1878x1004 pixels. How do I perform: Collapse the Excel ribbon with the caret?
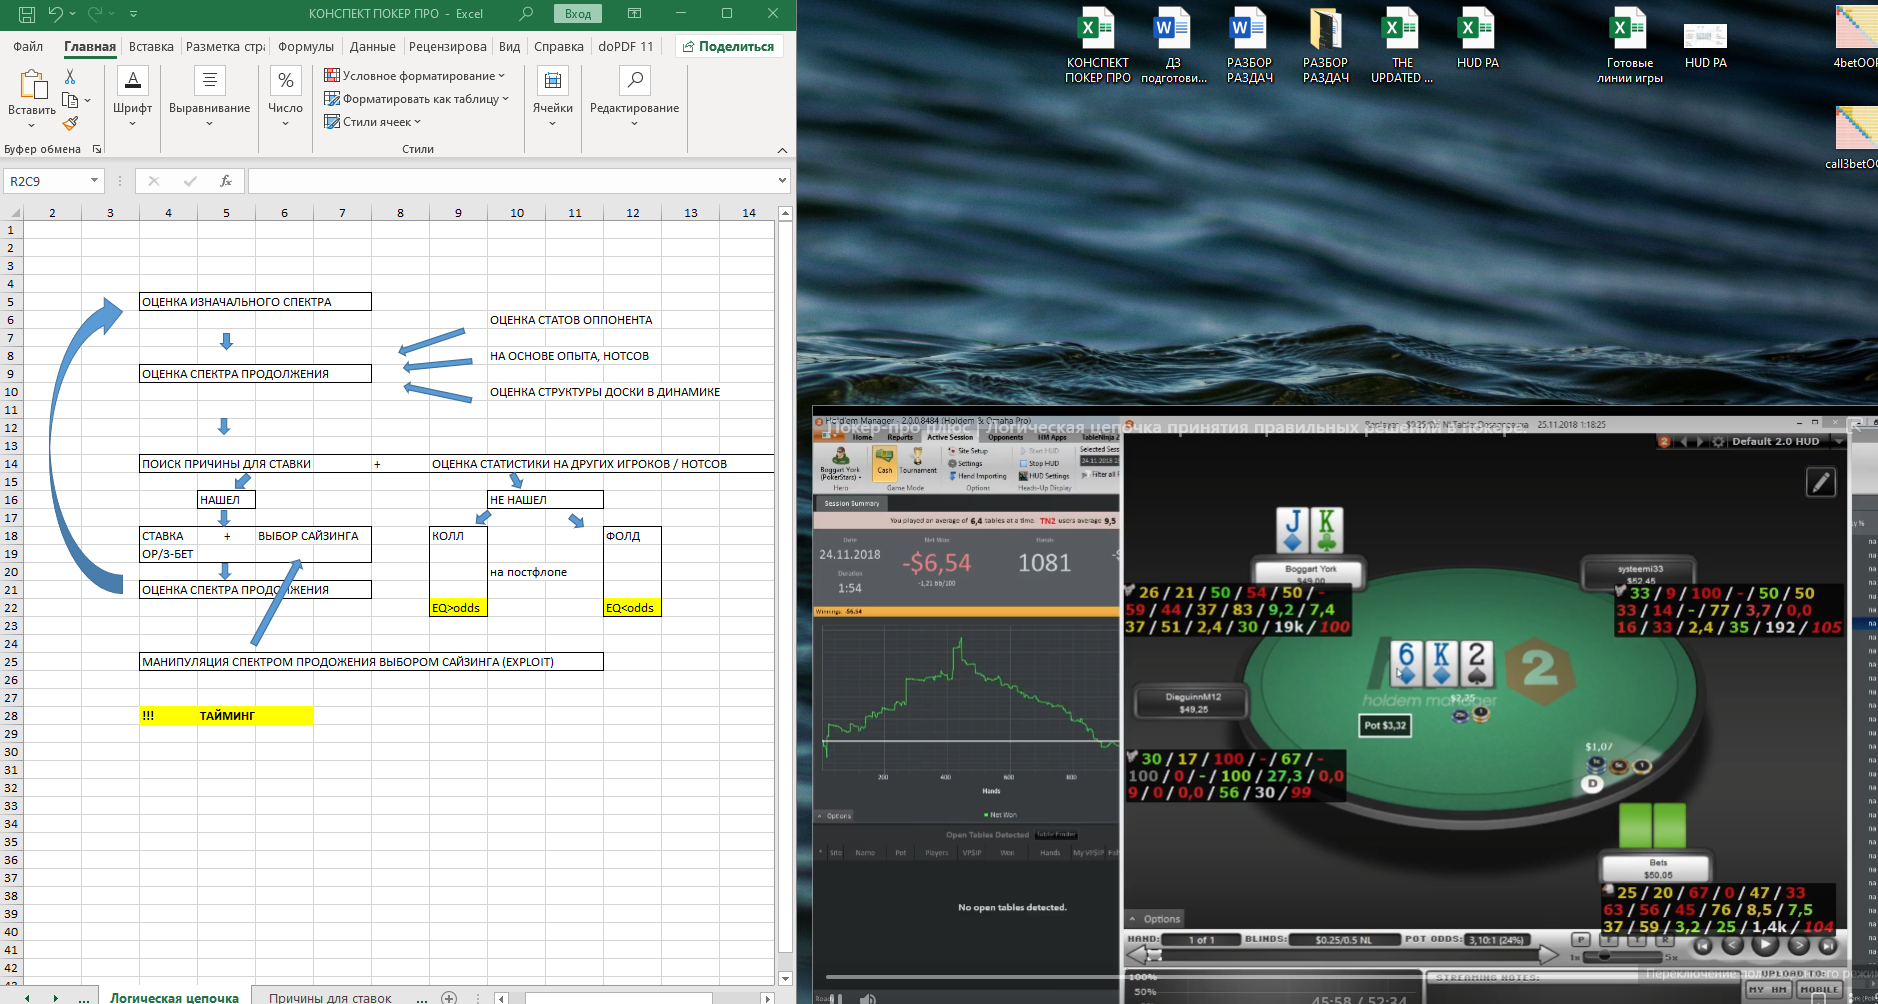[782, 150]
